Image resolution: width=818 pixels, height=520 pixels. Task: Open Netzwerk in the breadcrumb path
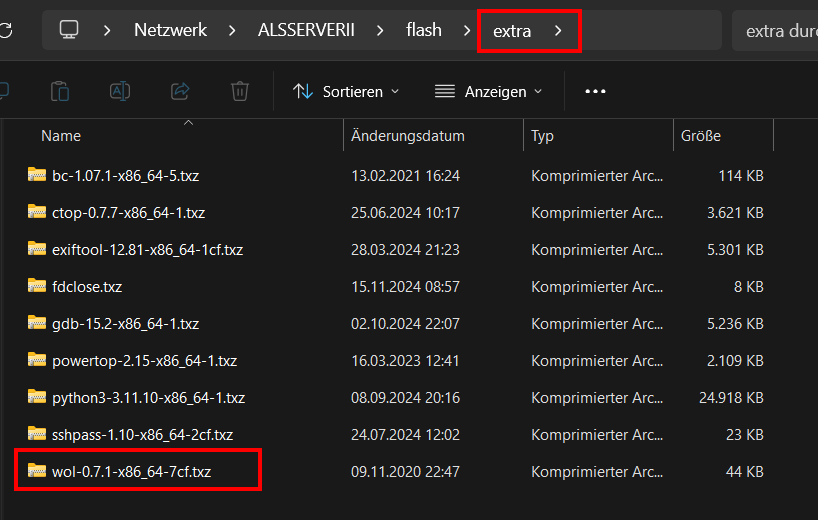[171, 30]
